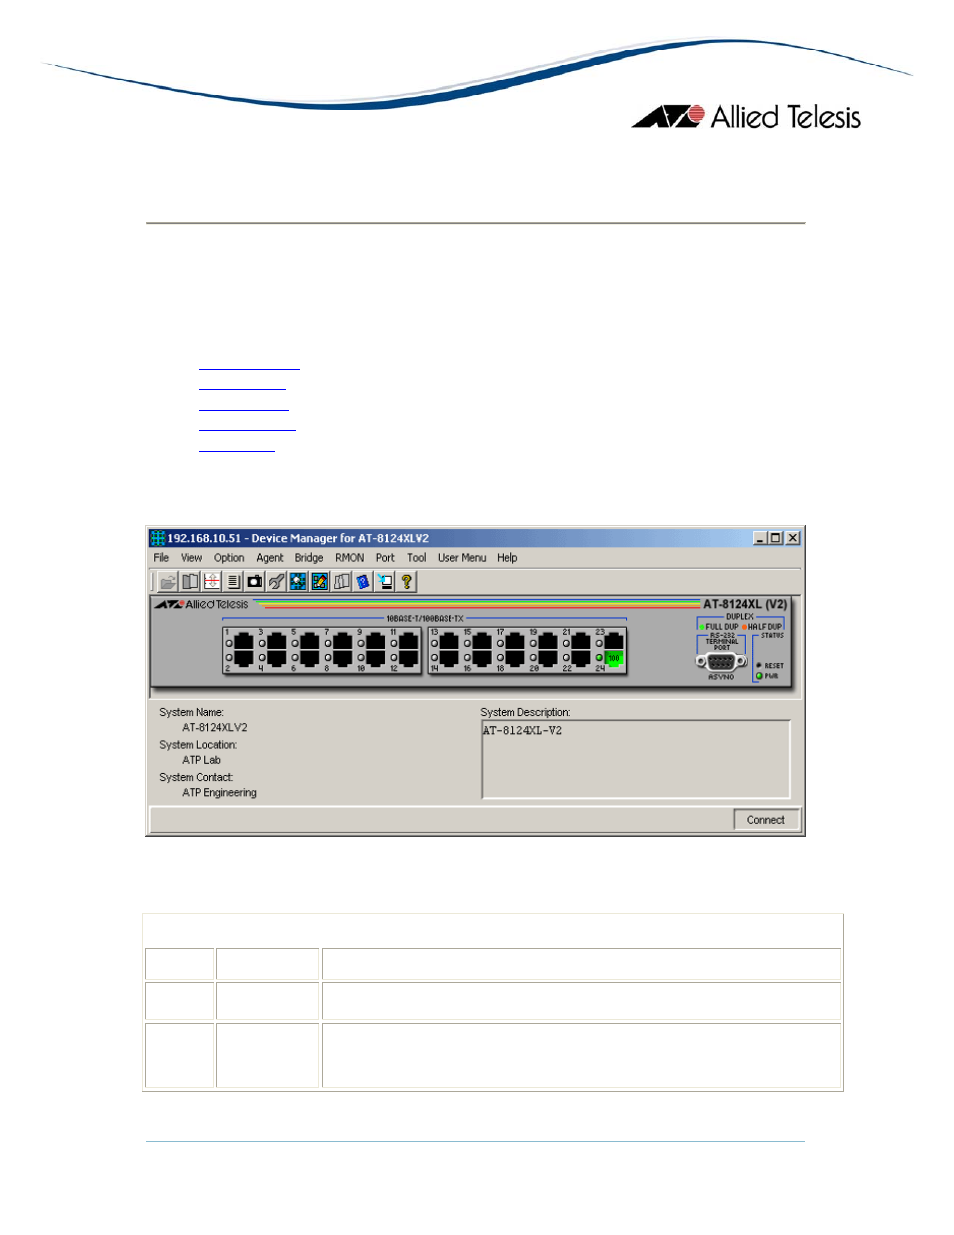This screenshot has width=954, height=1235.
Task: Select port 7 on the switch
Action: click(342, 642)
